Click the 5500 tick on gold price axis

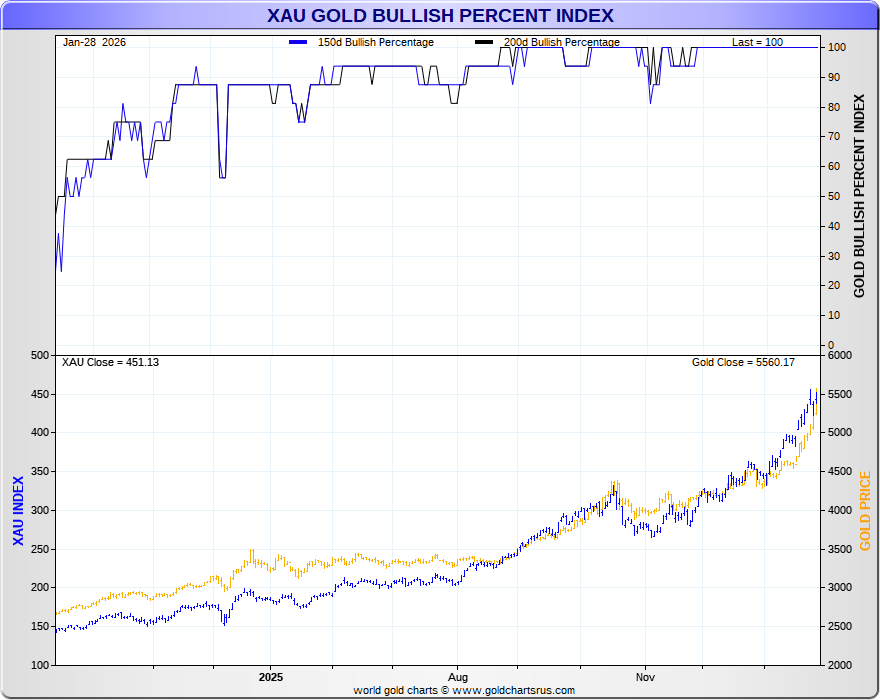840,395
